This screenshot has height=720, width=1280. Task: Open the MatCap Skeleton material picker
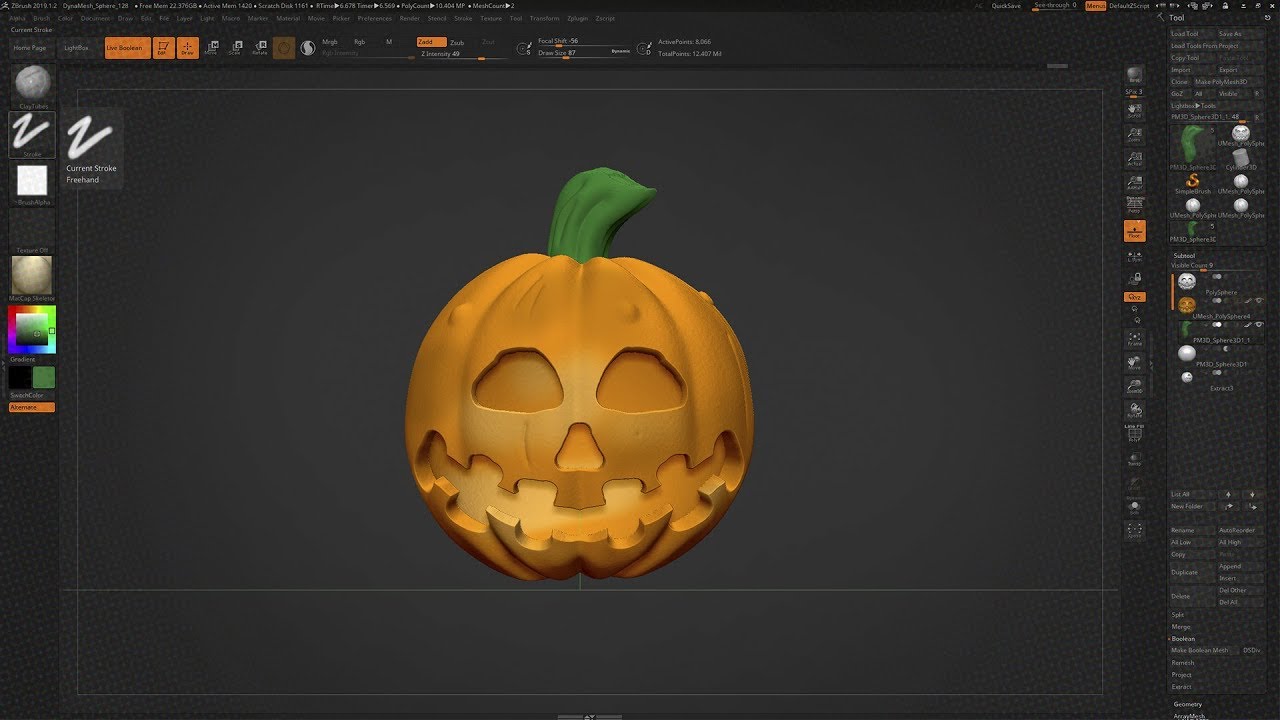click(x=32, y=276)
